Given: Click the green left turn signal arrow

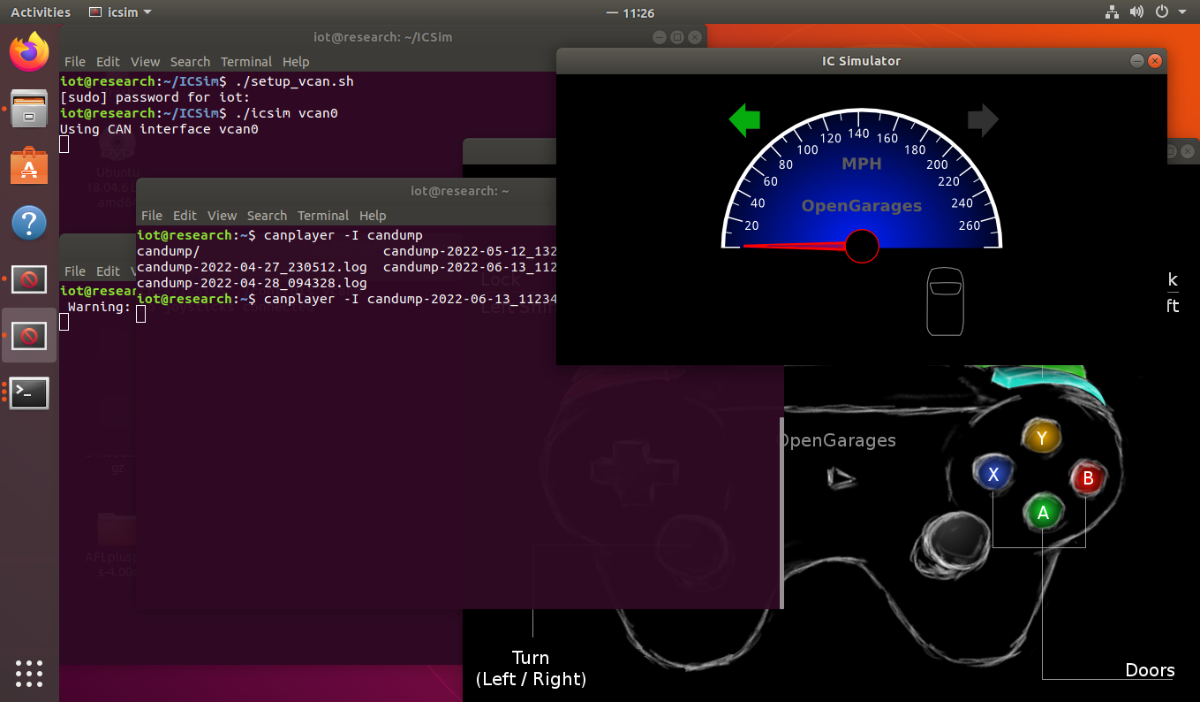Looking at the screenshot, I should click(745, 121).
